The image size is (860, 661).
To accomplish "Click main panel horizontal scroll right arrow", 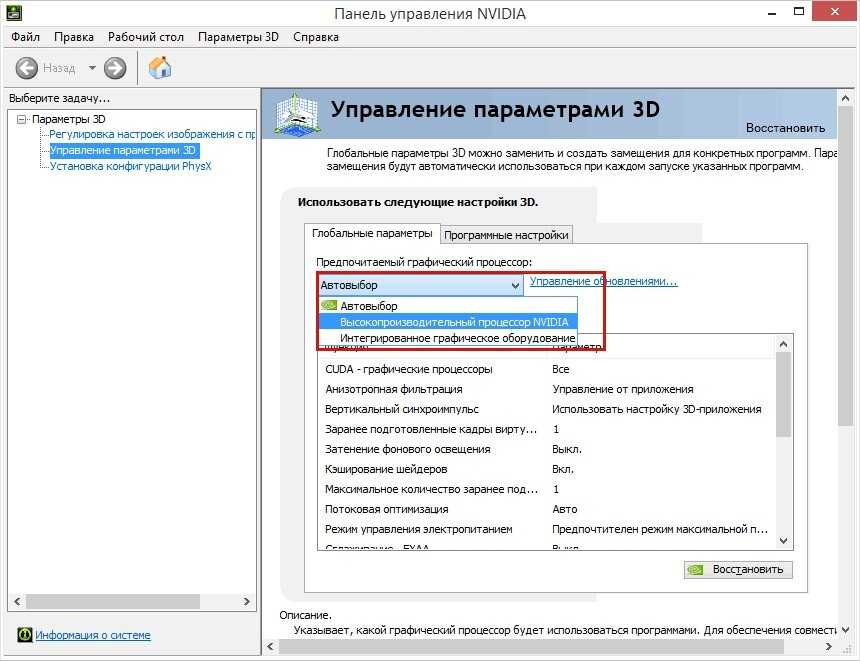I will tap(829, 647).
